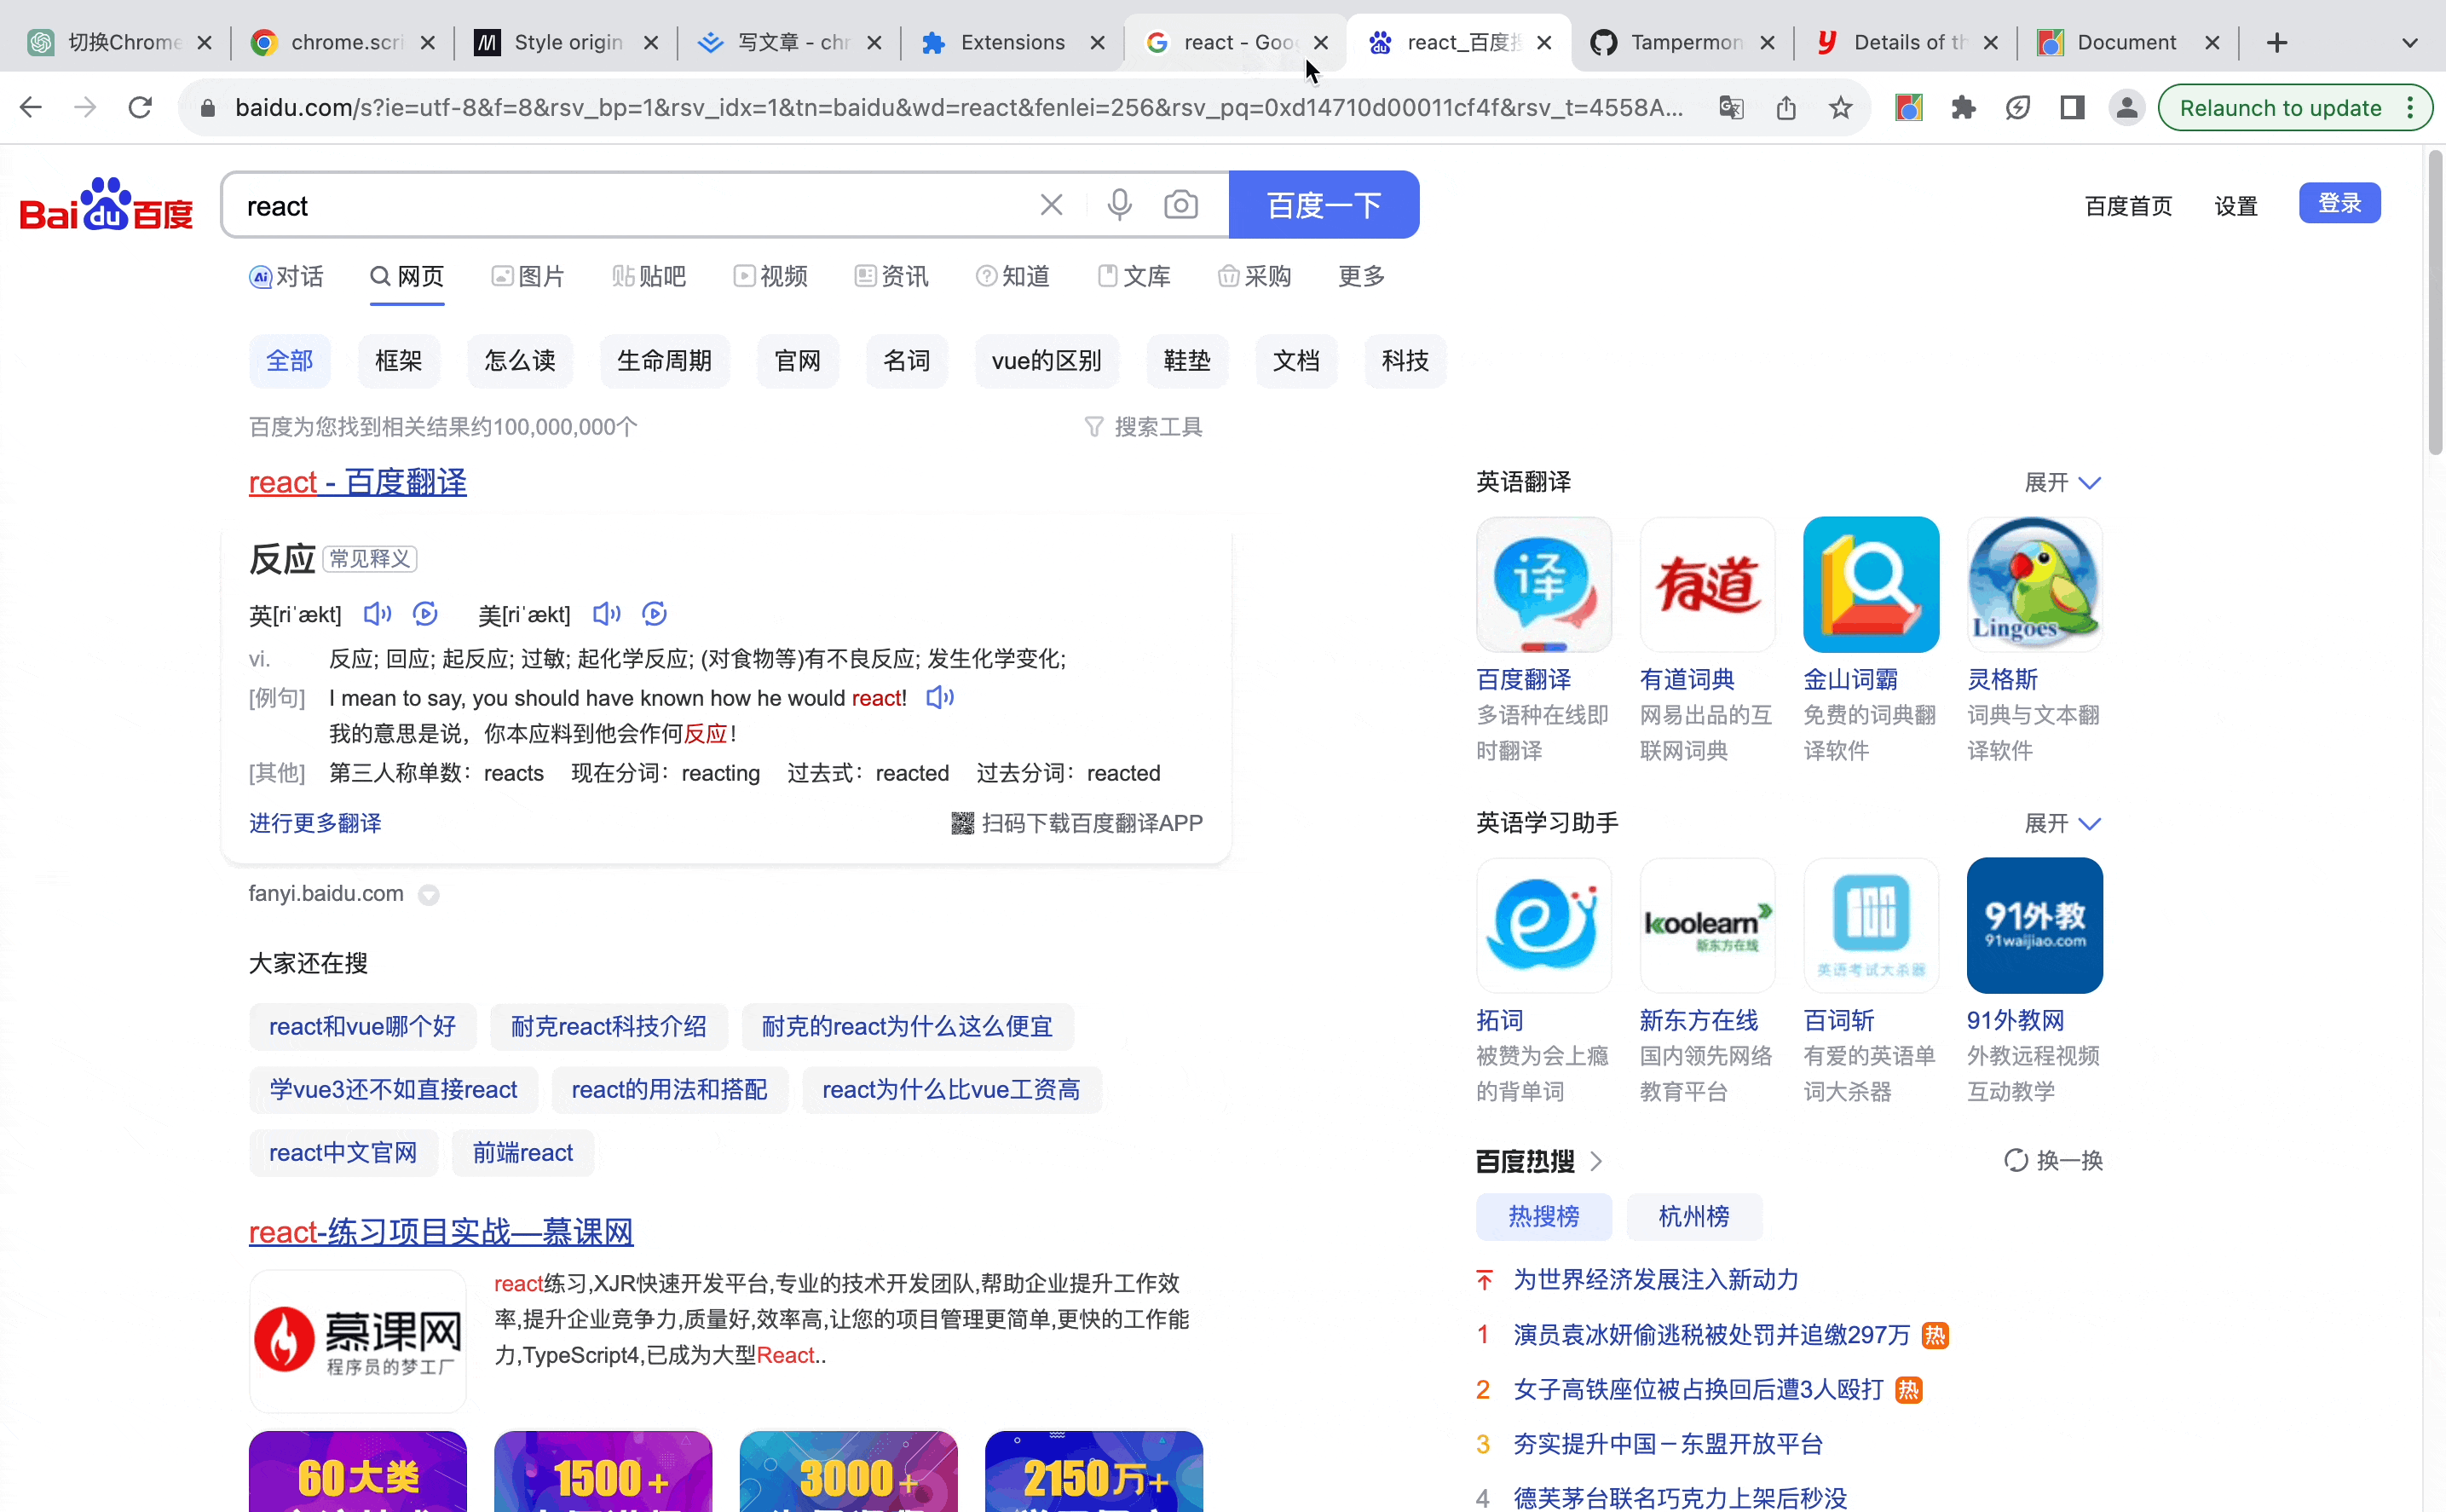Bookmark this page with star icon
The width and height of the screenshot is (2446, 1512).
click(1840, 108)
